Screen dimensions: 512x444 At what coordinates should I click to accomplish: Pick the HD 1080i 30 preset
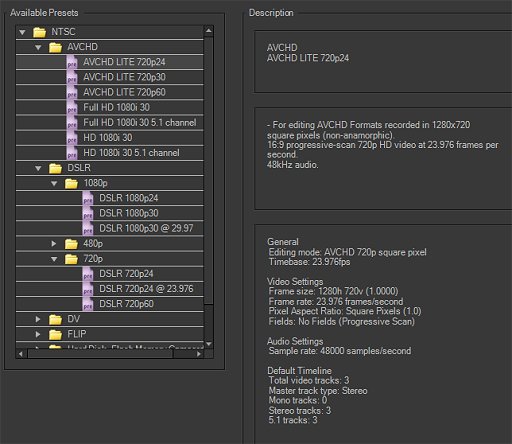(x=108, y=138)
